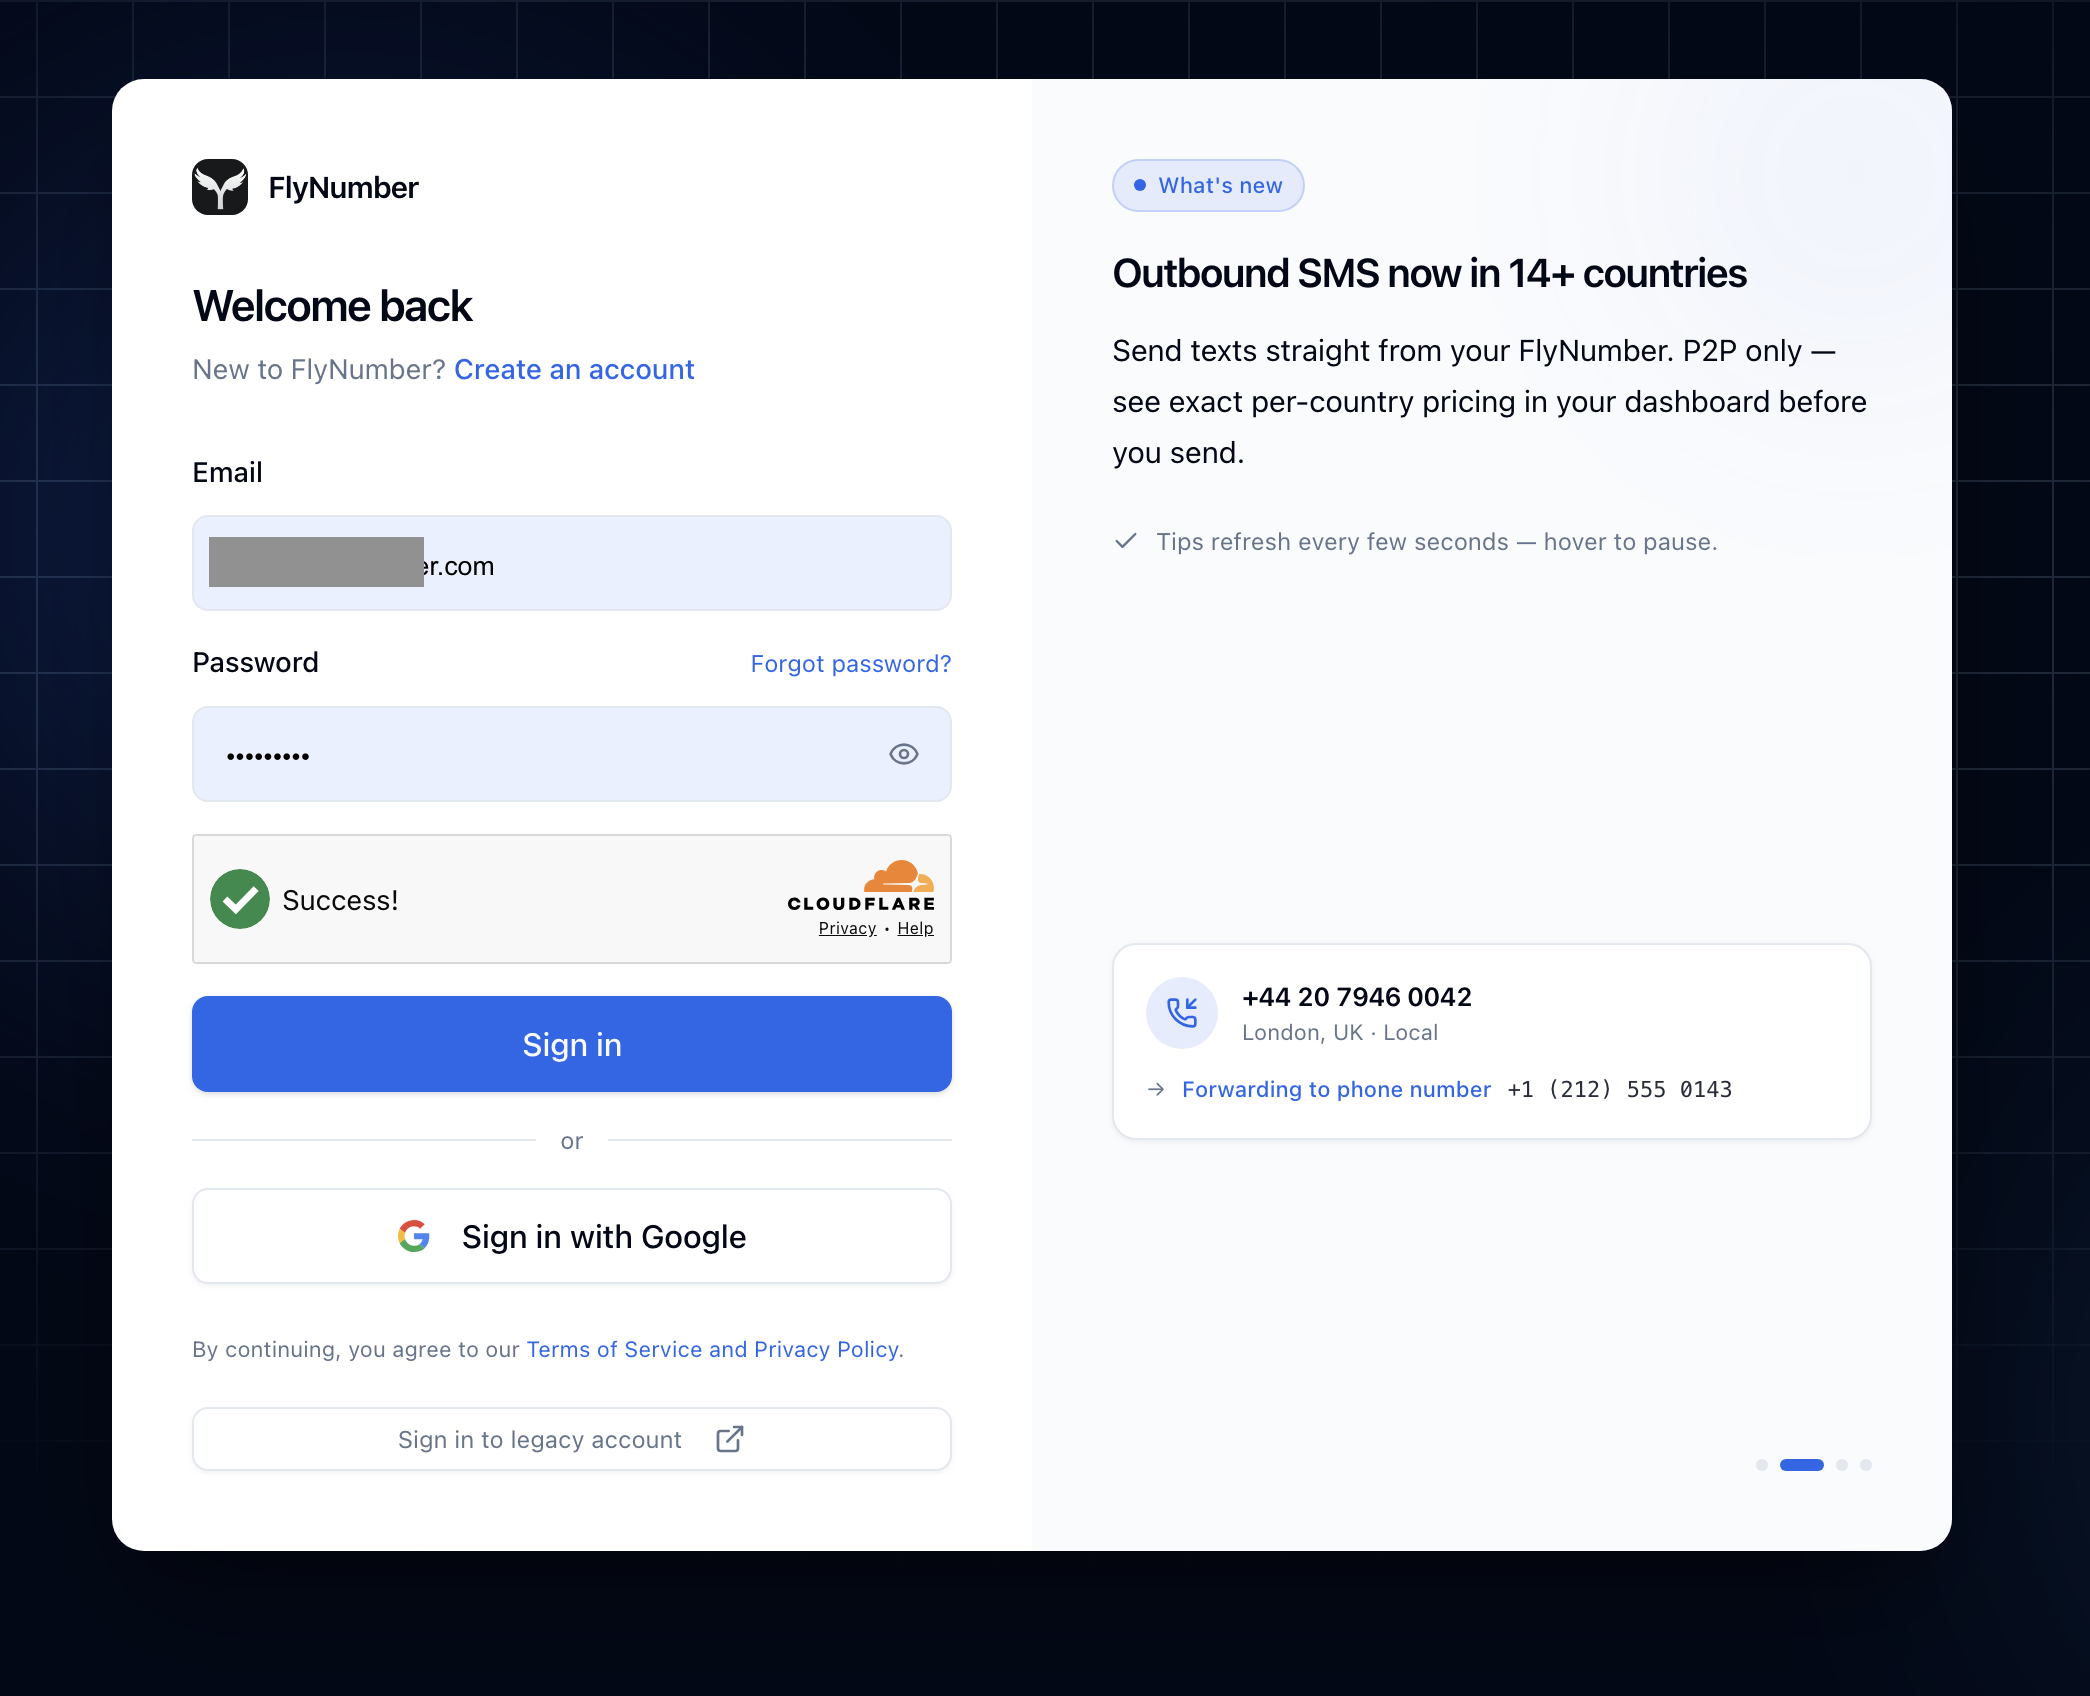Click the external link icon on legacy button

(730, 1439)
